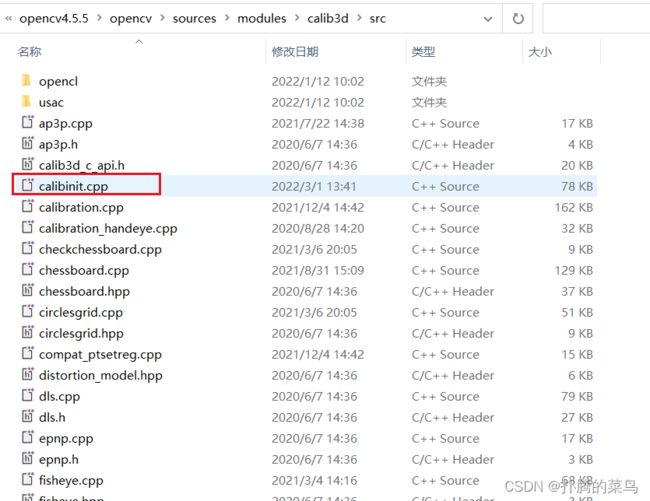
Task: Select the dls.h file icon
Action: (27, 416)
